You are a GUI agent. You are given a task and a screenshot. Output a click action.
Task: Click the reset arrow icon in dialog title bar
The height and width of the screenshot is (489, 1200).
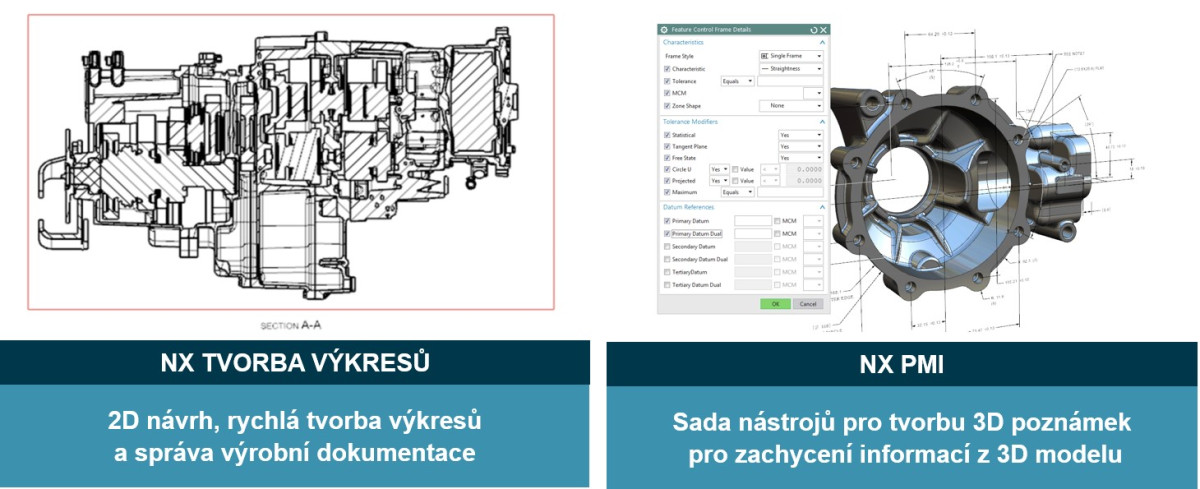(x=812, y=30)
